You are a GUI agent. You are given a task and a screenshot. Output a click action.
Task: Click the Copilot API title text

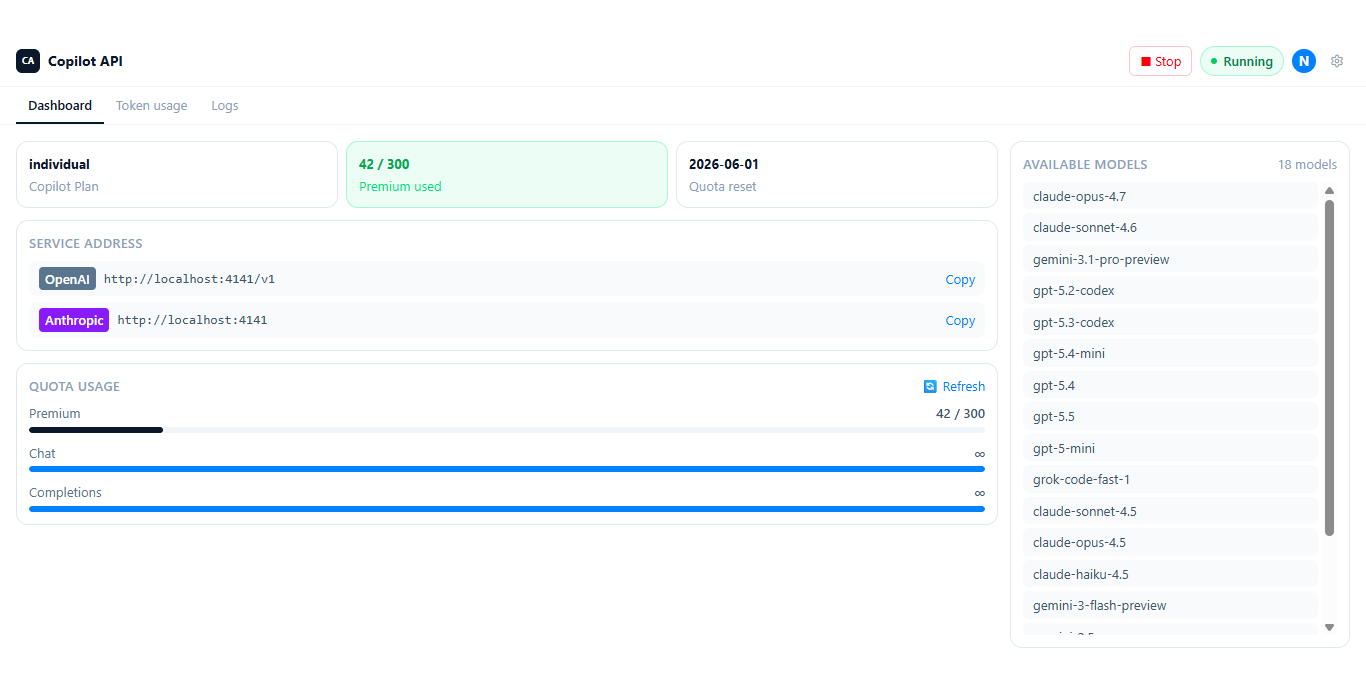coord(85,61)
